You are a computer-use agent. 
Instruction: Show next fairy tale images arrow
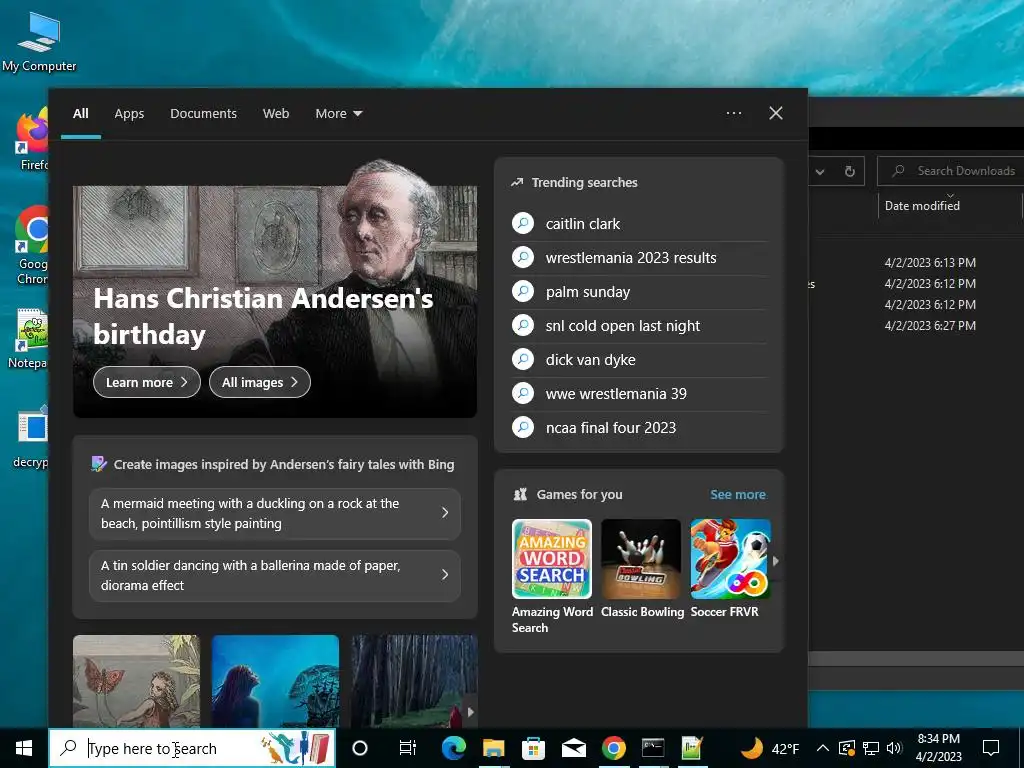click(470, 712)
